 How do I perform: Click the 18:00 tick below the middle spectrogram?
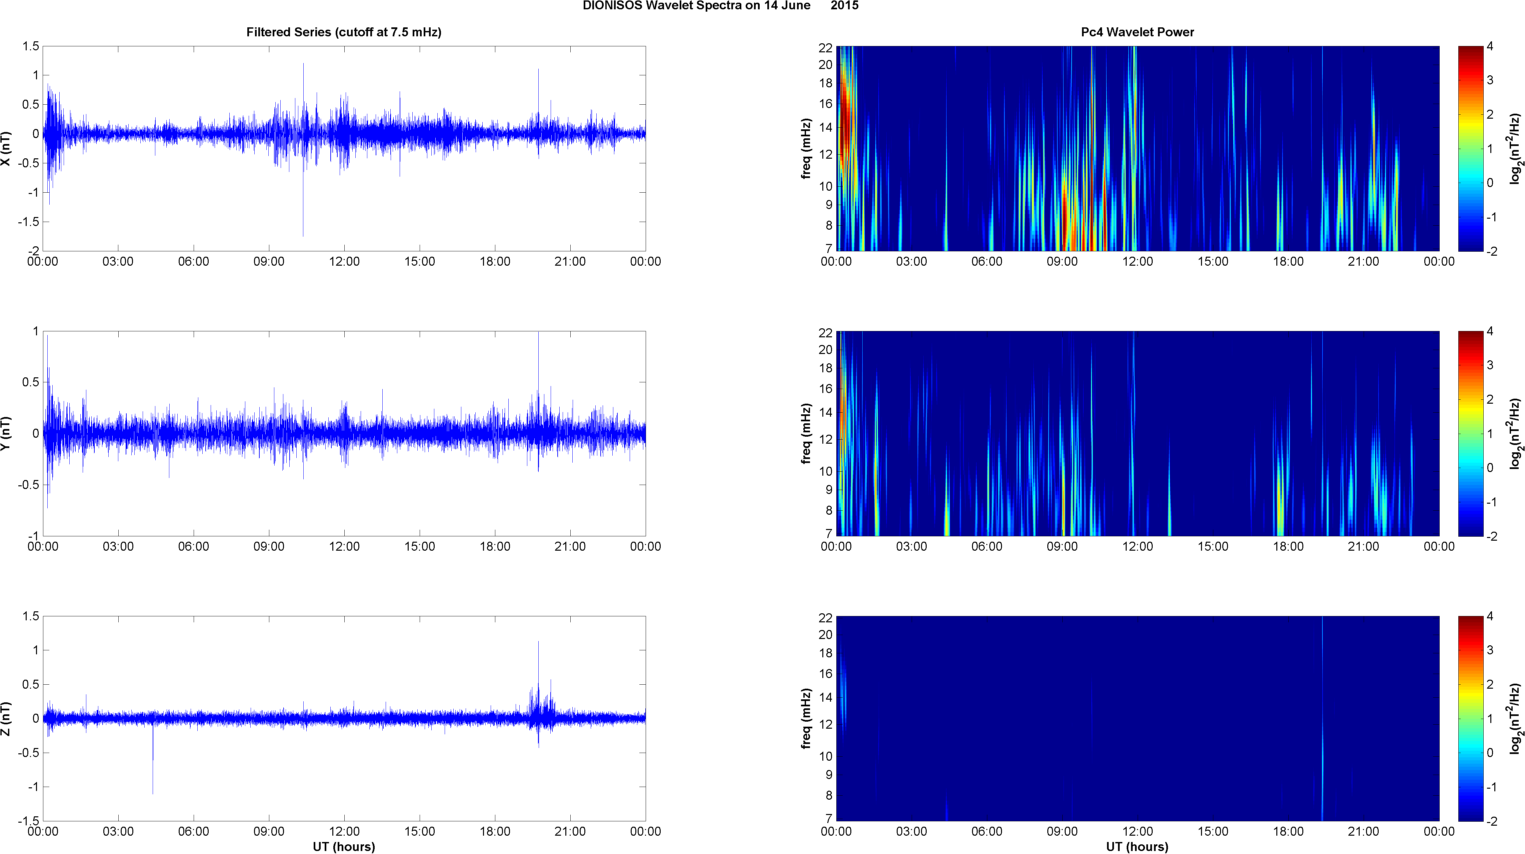tap(1288, 547)
